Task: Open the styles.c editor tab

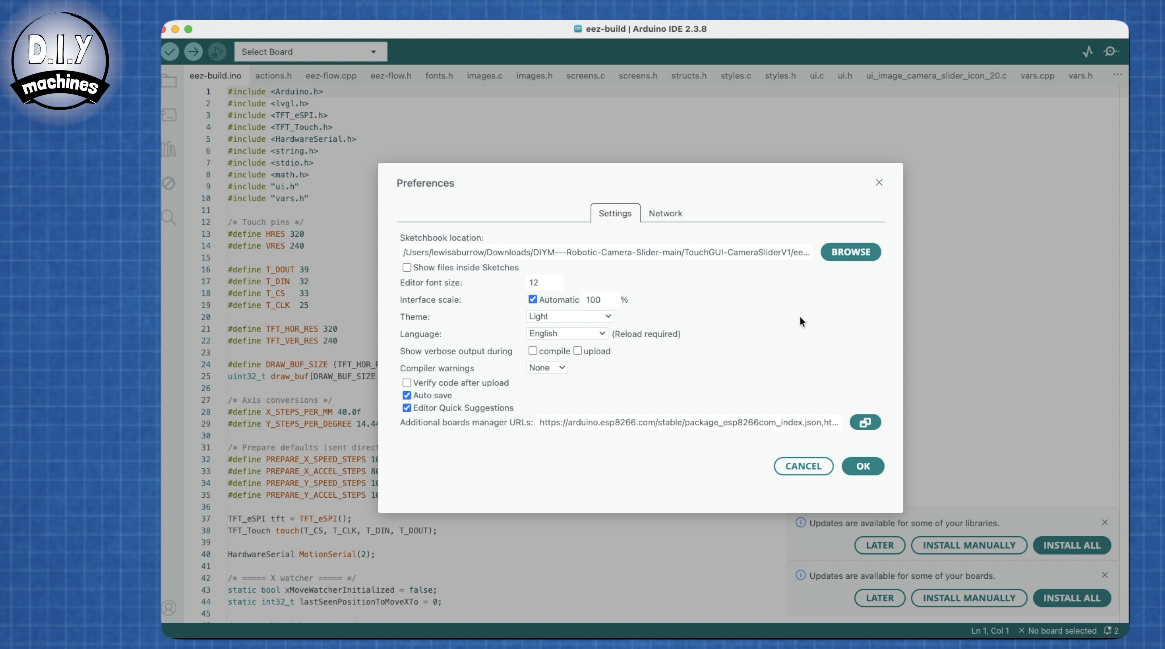Action: 736,76
